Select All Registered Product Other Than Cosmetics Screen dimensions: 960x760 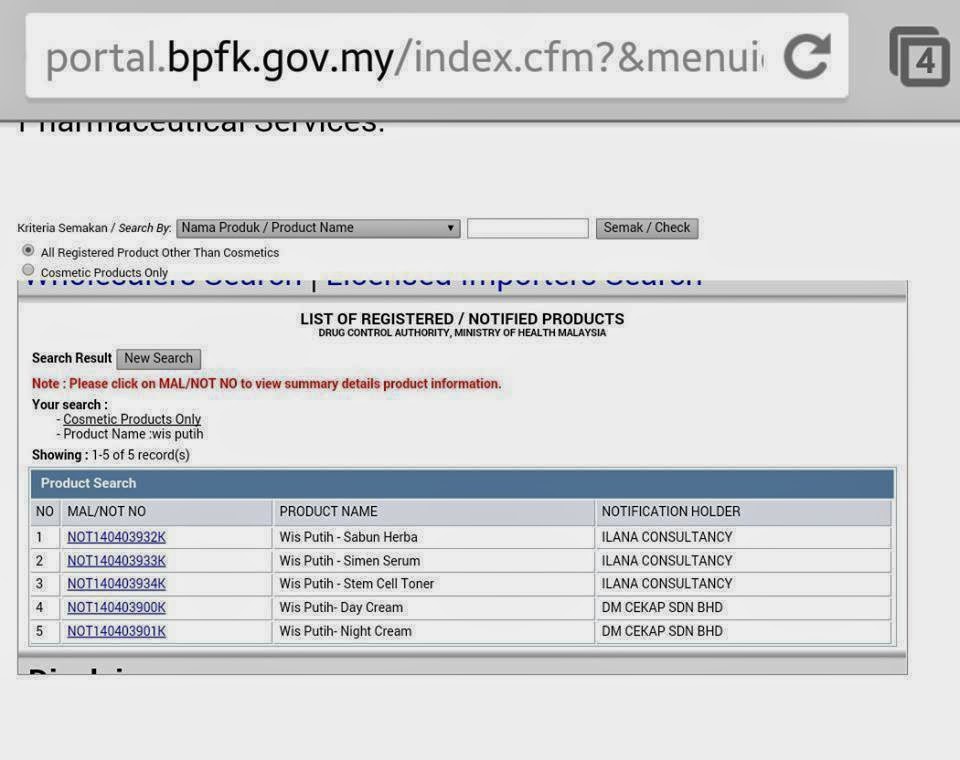(28, 250)
